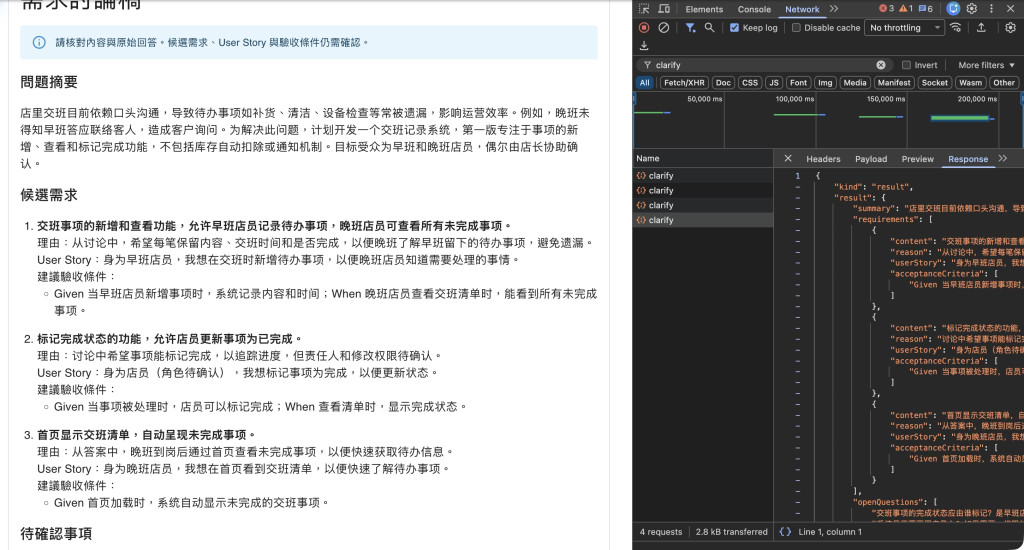1024x550 pixels.
Task: Open the Payload tab
Action: 871,159
